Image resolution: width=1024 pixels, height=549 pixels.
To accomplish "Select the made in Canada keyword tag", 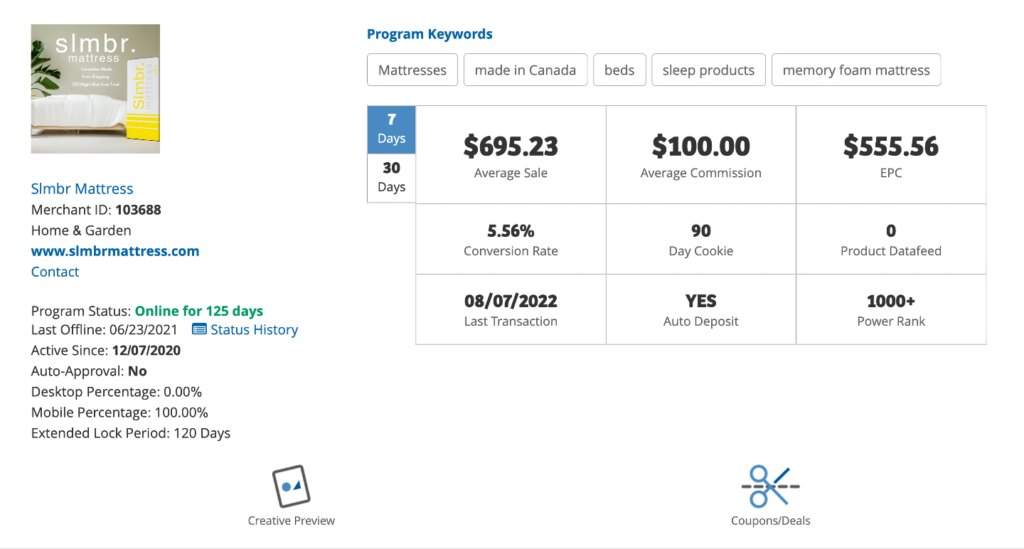I will pyautogui.click(x=525, y=70).
